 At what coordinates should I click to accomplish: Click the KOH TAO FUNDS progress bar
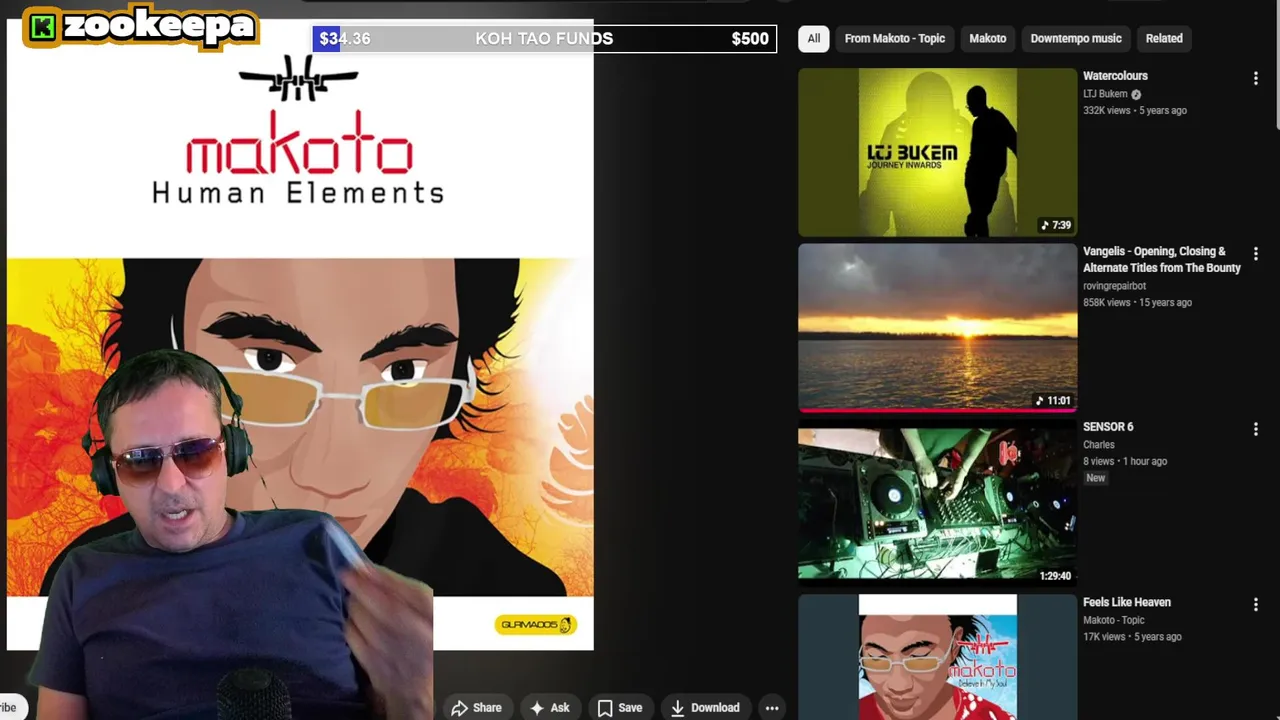pyautogui.click(x=545, y=39)
